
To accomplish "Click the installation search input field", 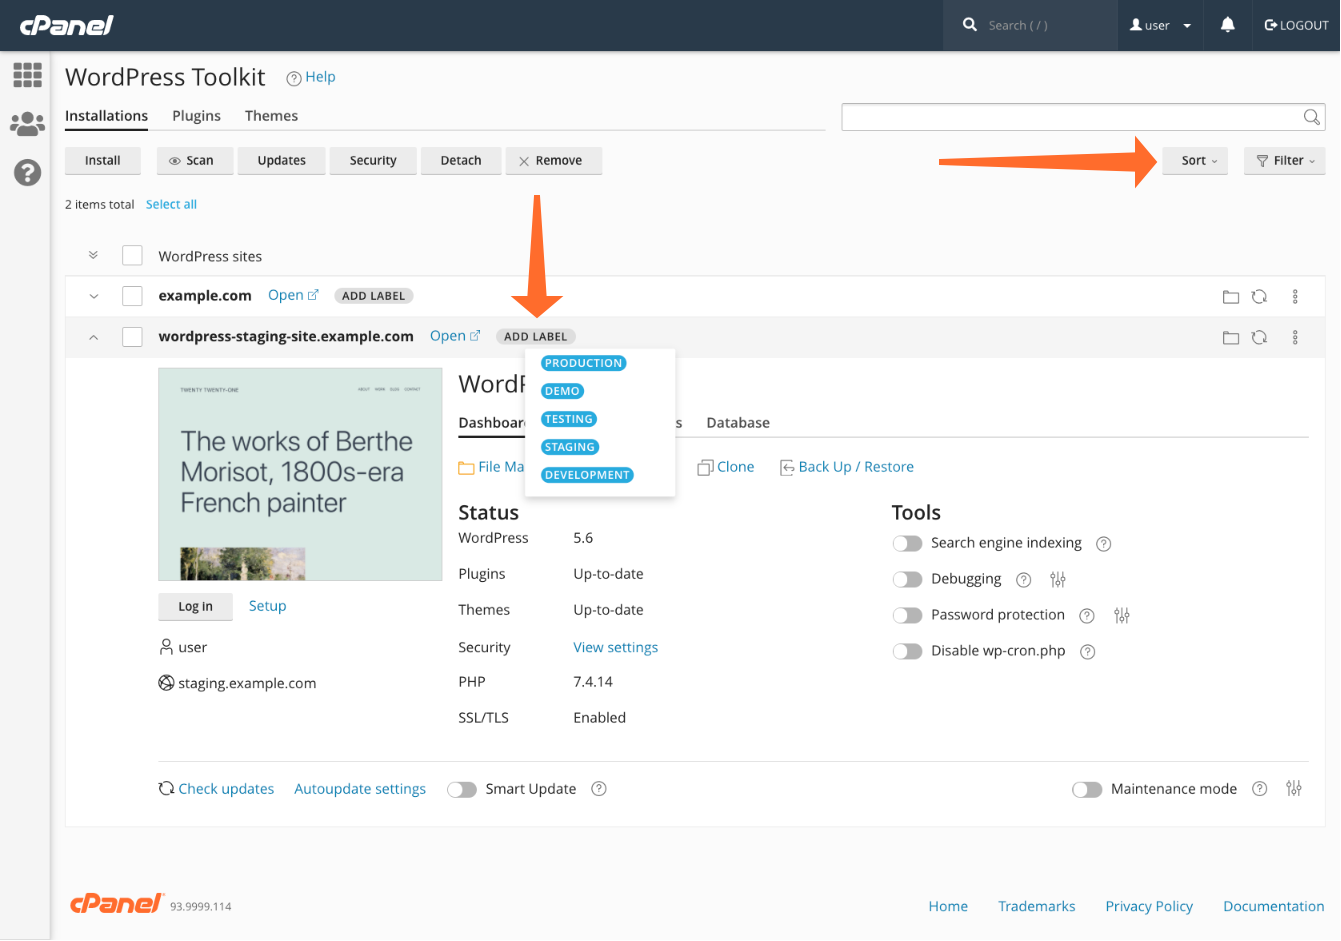I will coord(1080,116).
